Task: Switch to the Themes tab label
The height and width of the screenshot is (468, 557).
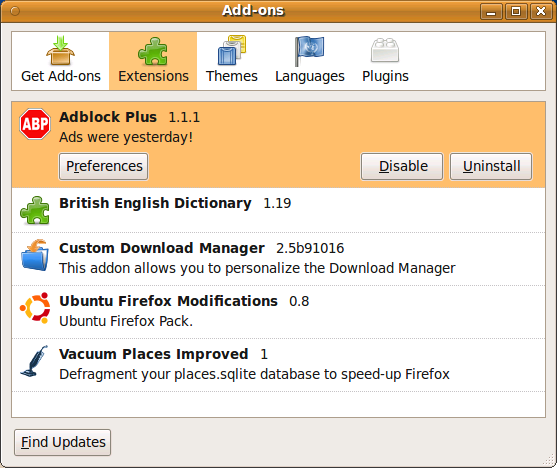Action: coord(232,76)
